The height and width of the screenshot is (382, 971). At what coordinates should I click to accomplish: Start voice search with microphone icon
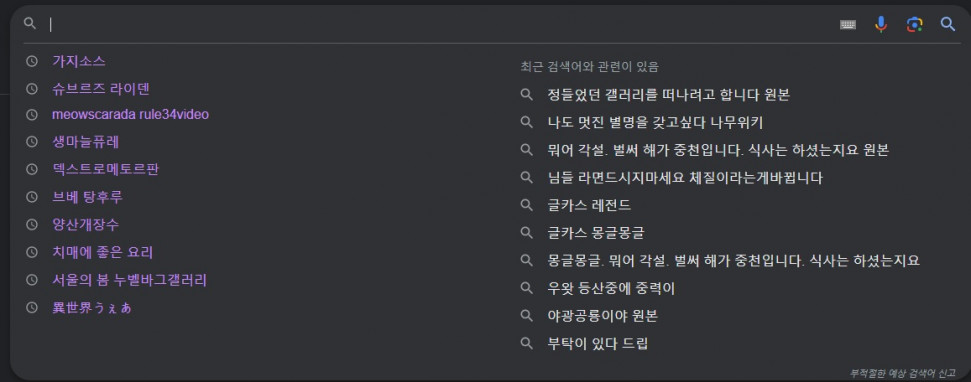[x=881, y=25]
